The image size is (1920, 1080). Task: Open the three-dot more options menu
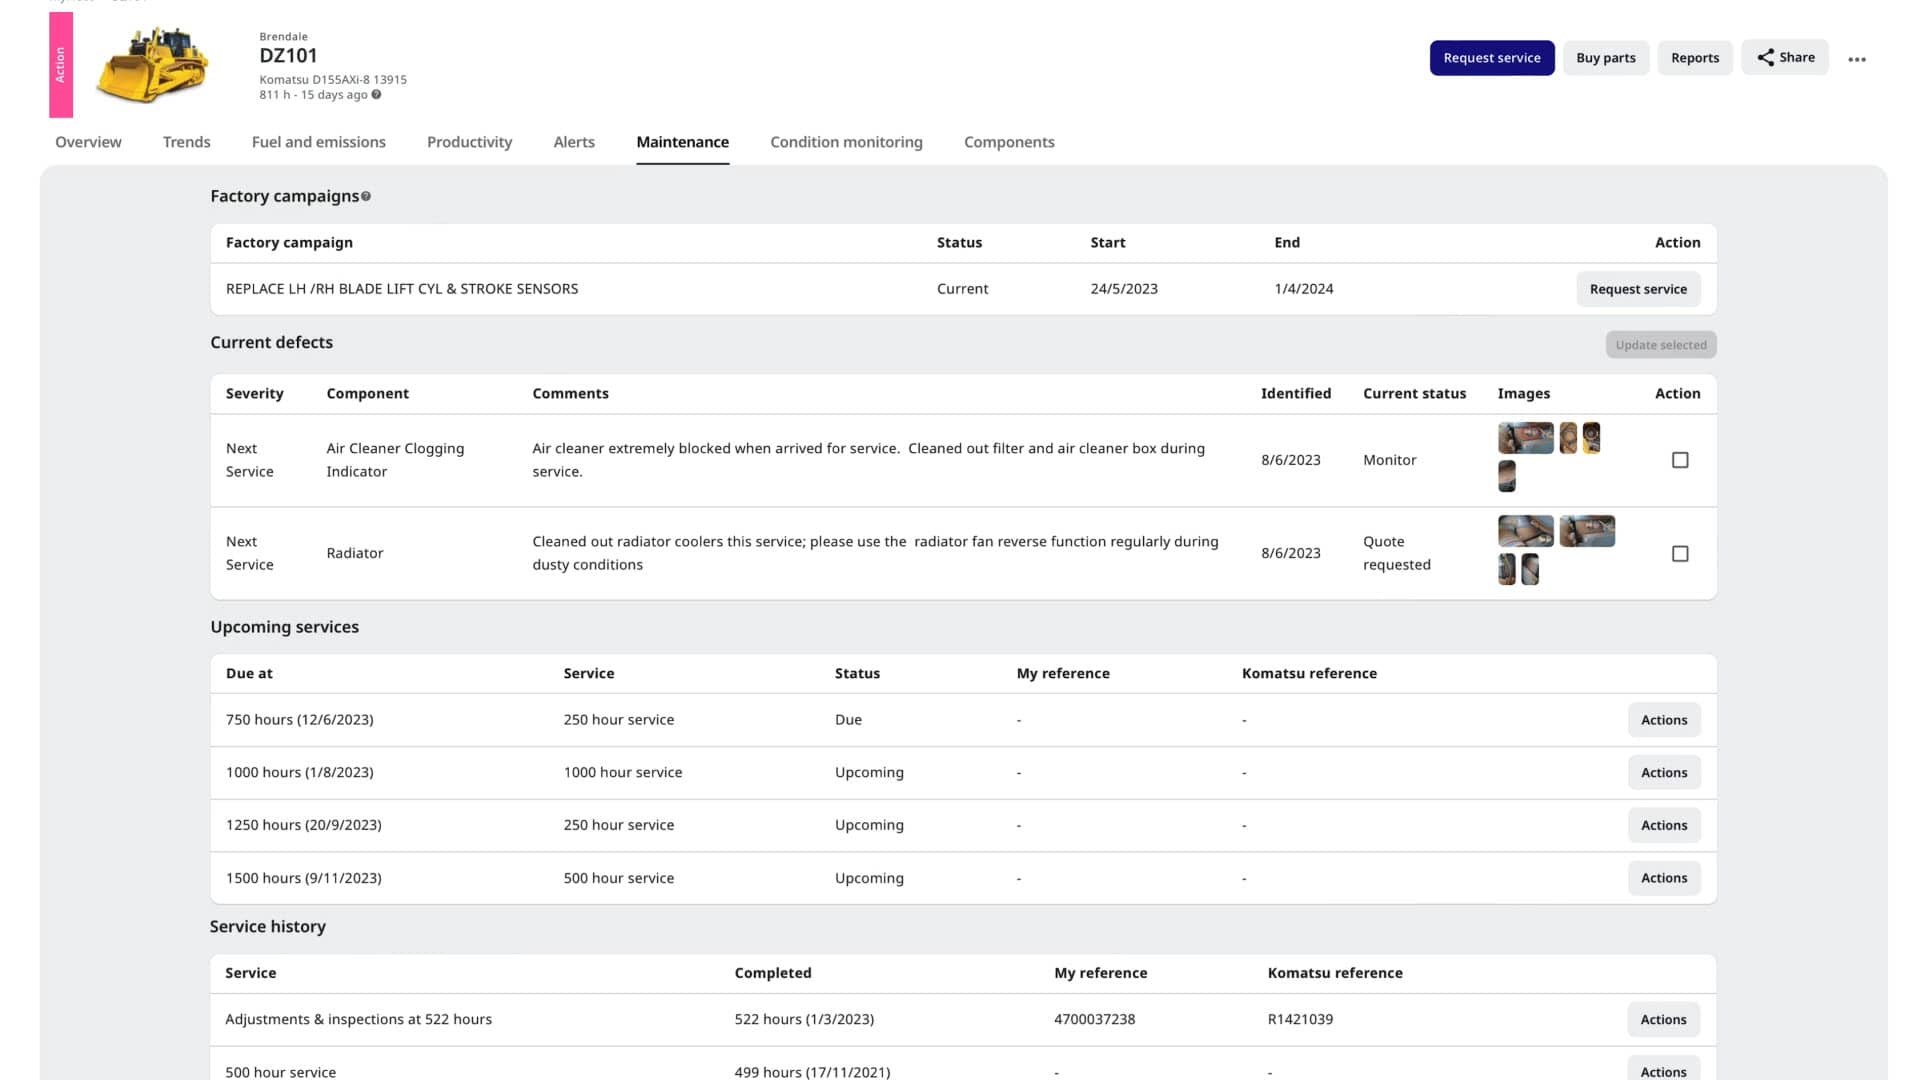pyautogui.click(x=1857, y=59)
